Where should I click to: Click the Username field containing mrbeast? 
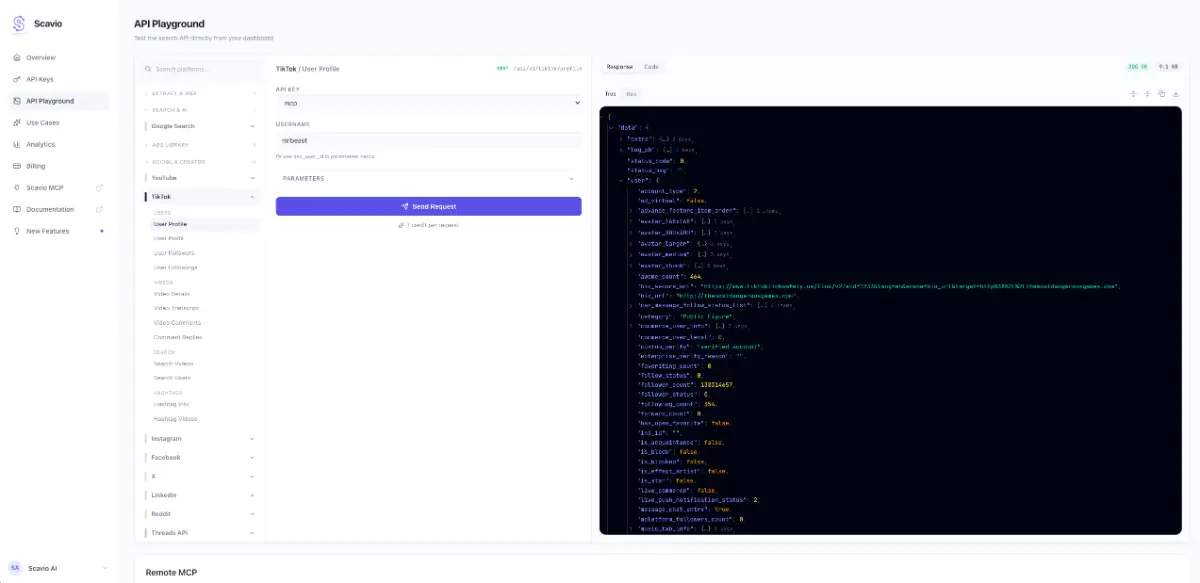[x=428, y=141]
